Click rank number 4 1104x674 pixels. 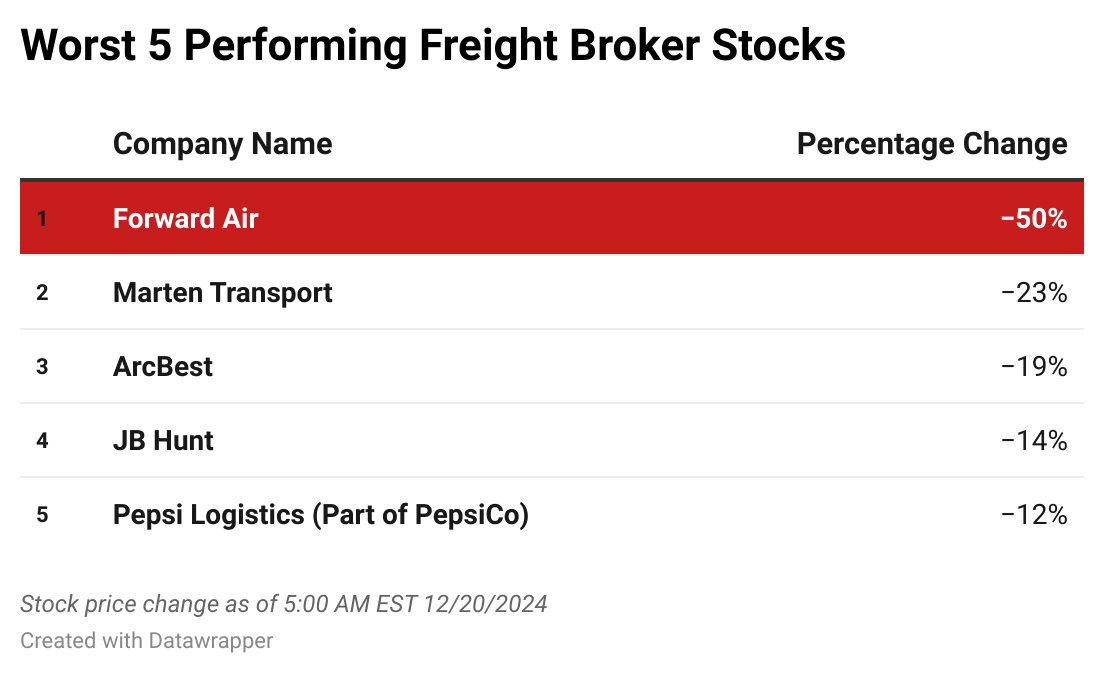42,441
